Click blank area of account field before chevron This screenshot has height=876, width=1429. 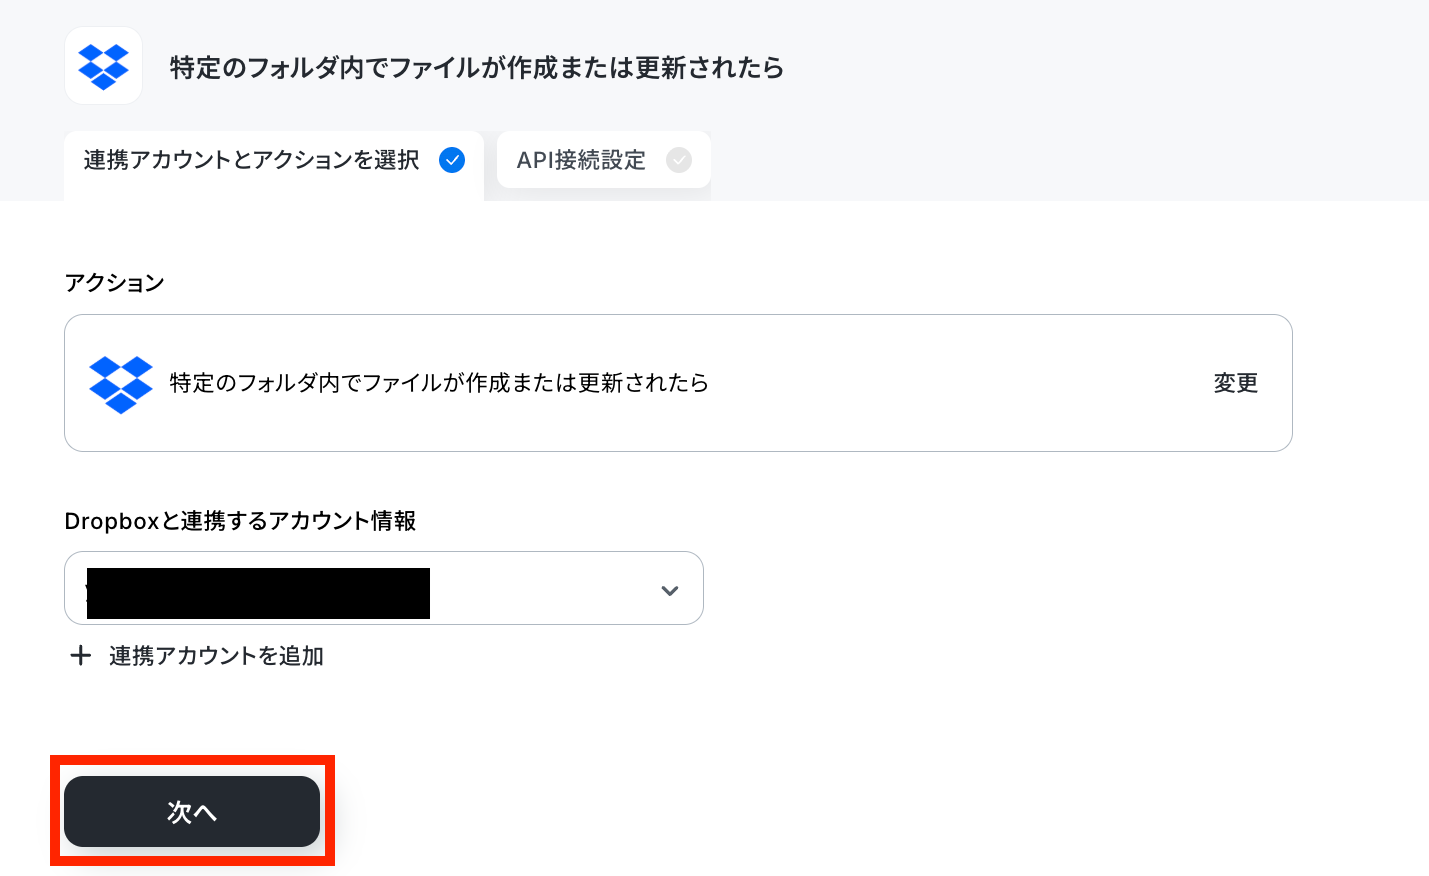click(543, 590)
